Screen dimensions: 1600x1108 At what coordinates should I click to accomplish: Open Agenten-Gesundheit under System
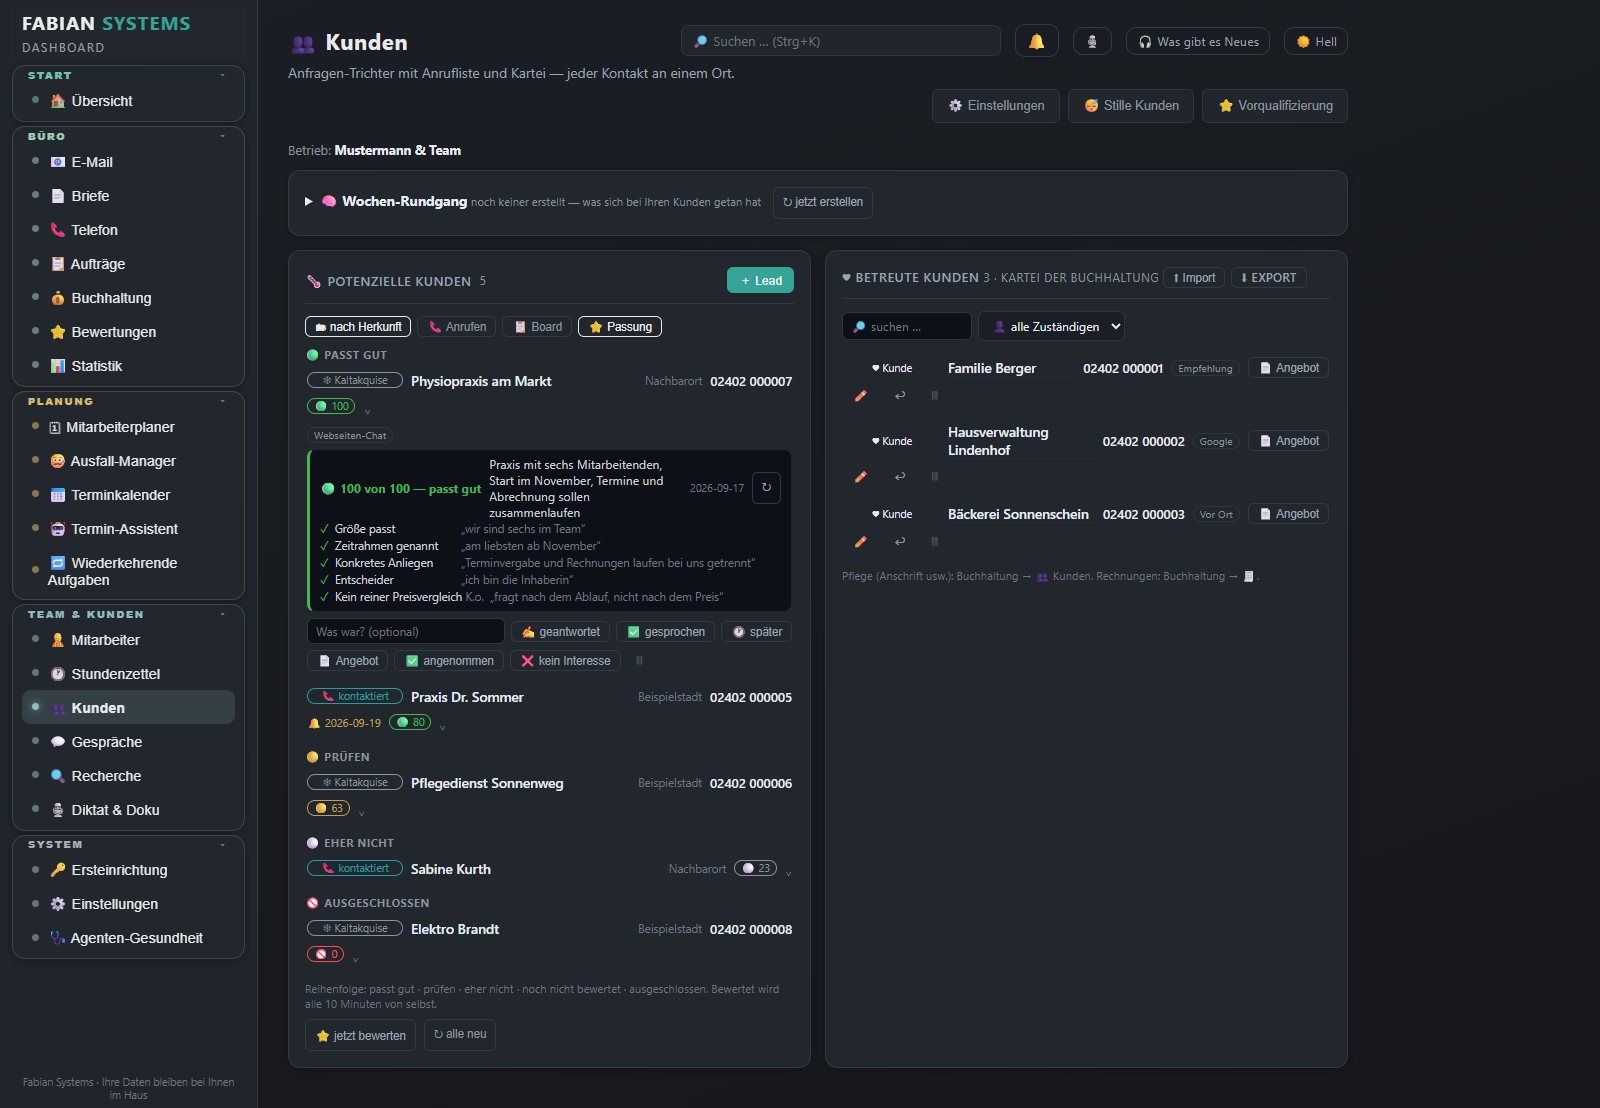(128, 938)
